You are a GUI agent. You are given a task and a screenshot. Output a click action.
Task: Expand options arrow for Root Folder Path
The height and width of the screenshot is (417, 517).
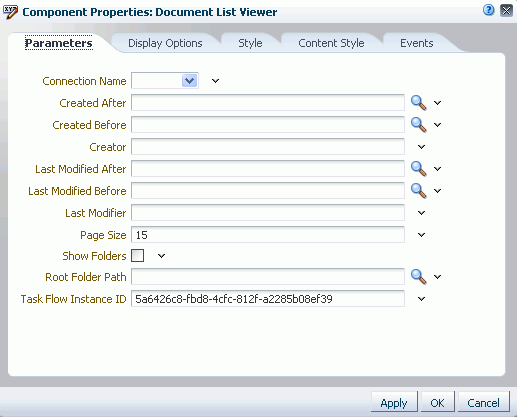(x=437, y=277)
